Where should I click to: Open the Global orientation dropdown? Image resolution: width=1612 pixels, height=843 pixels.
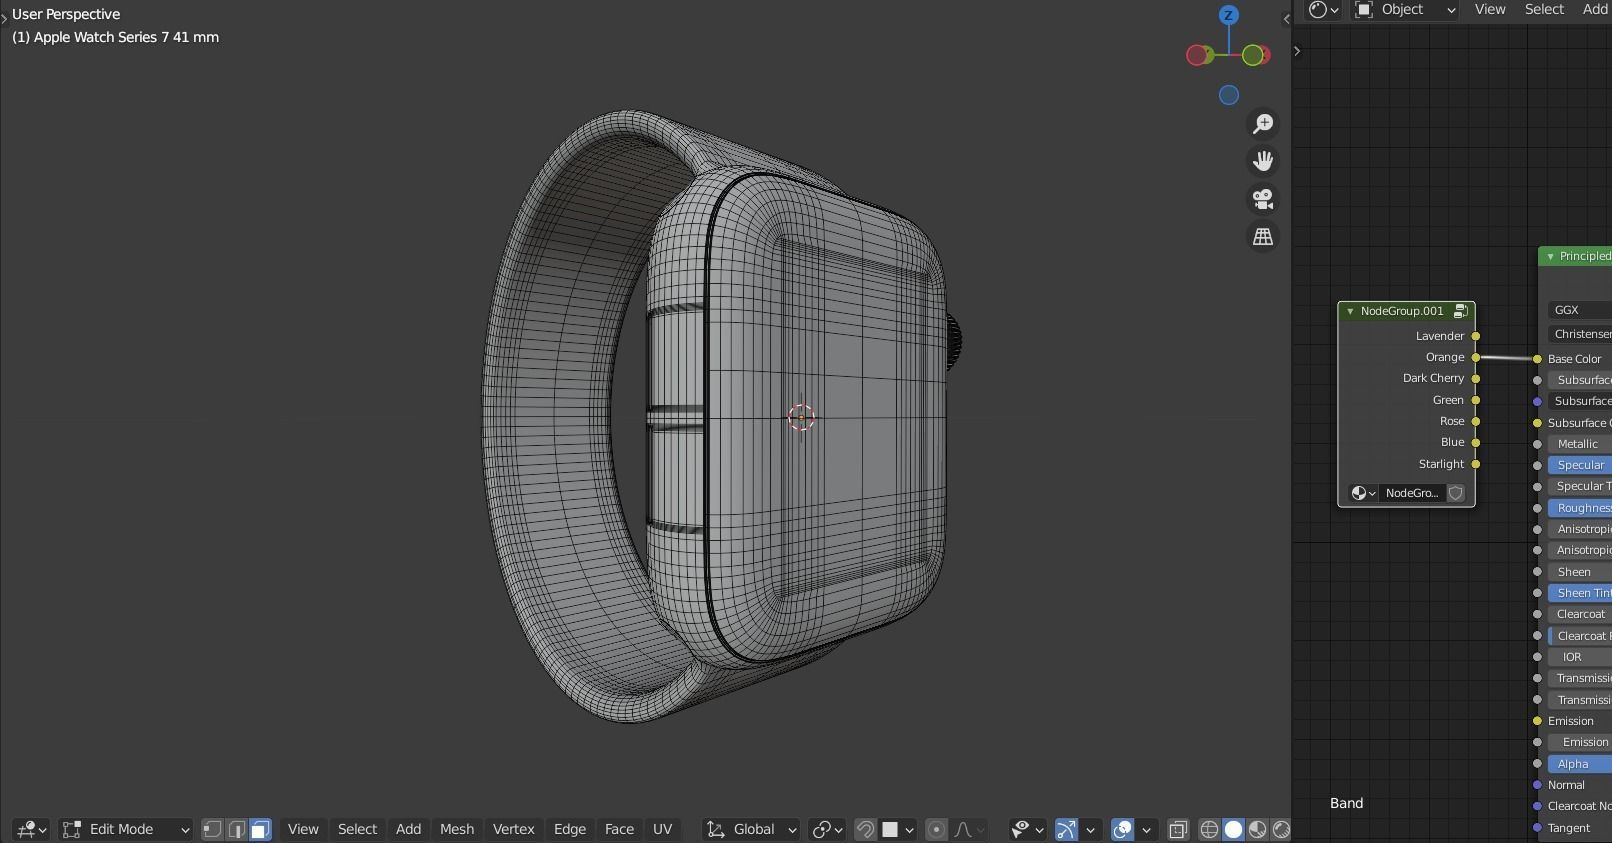click(x=751, y=829)
